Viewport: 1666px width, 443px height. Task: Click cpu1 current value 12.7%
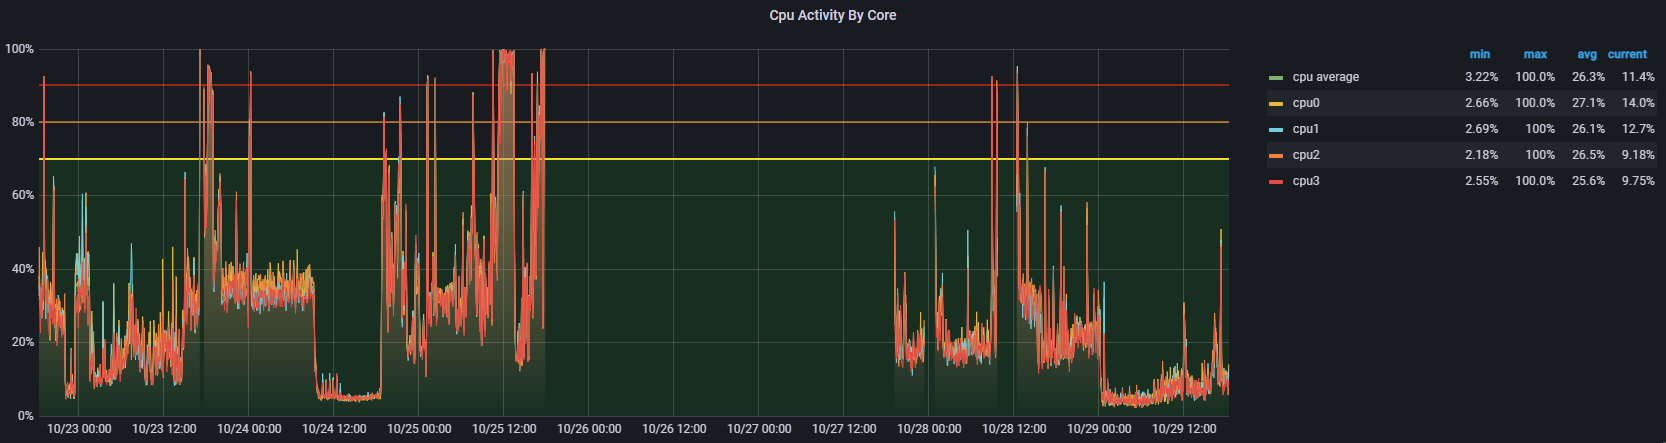click(1638, 129)
